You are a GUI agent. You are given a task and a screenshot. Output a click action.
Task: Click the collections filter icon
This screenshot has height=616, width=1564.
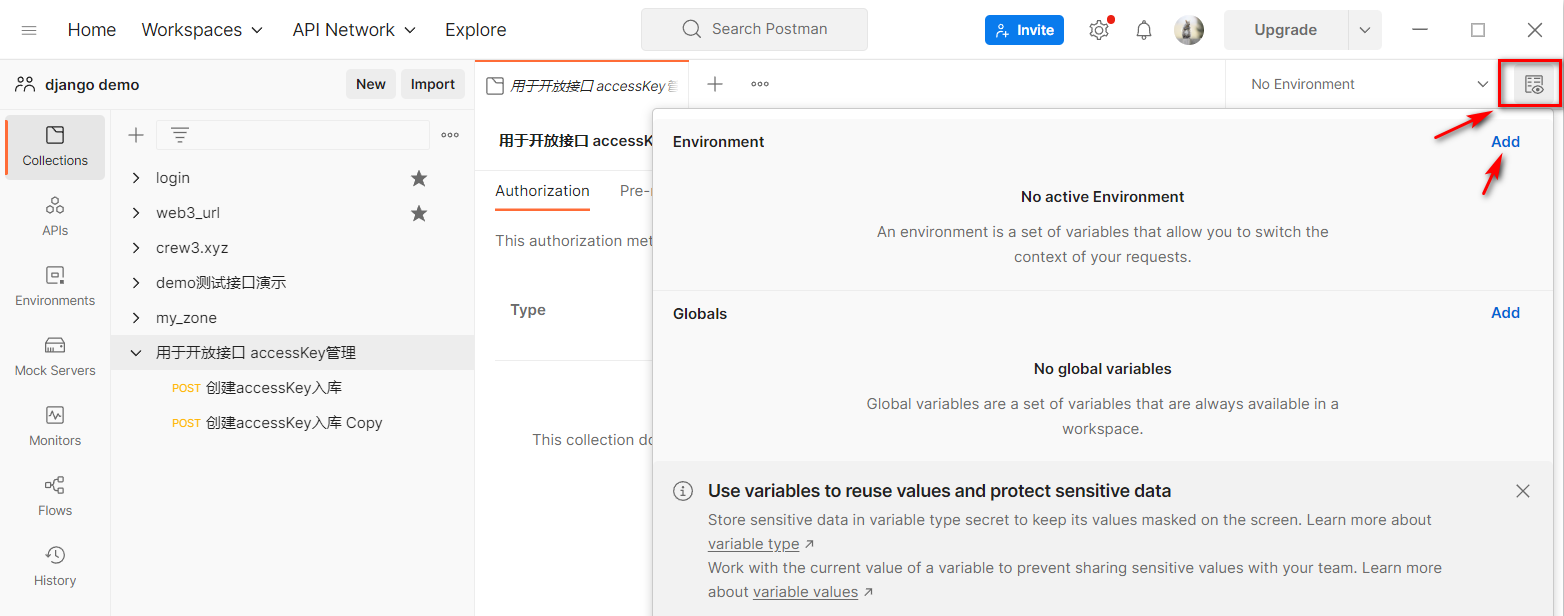coord(180,135)
